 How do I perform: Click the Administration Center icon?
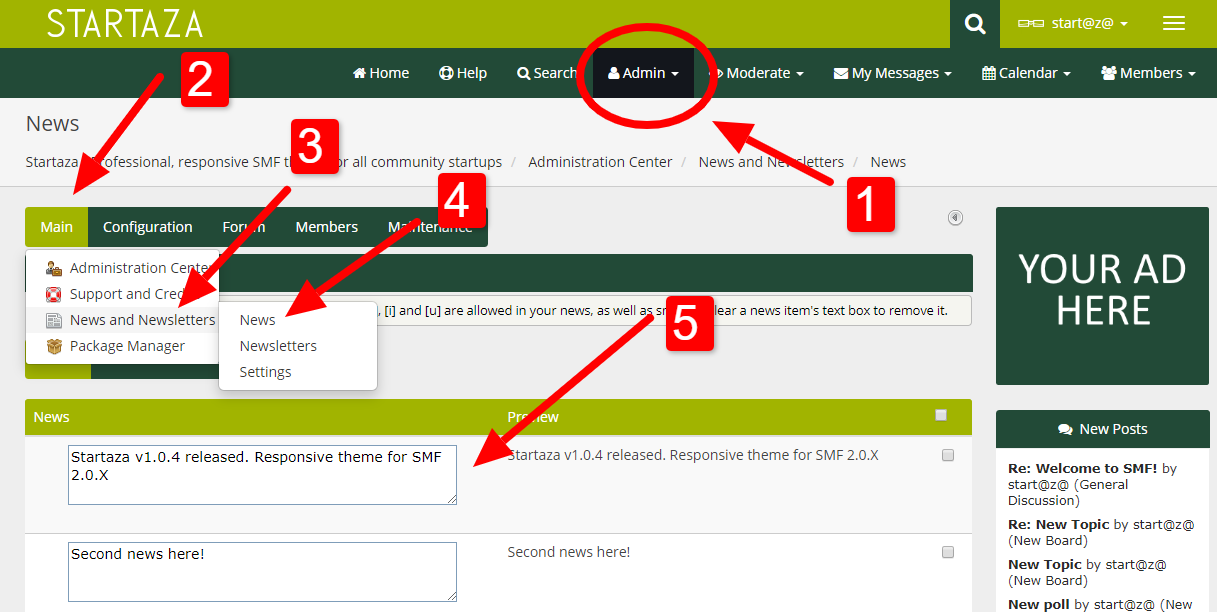tap(54, 268)
